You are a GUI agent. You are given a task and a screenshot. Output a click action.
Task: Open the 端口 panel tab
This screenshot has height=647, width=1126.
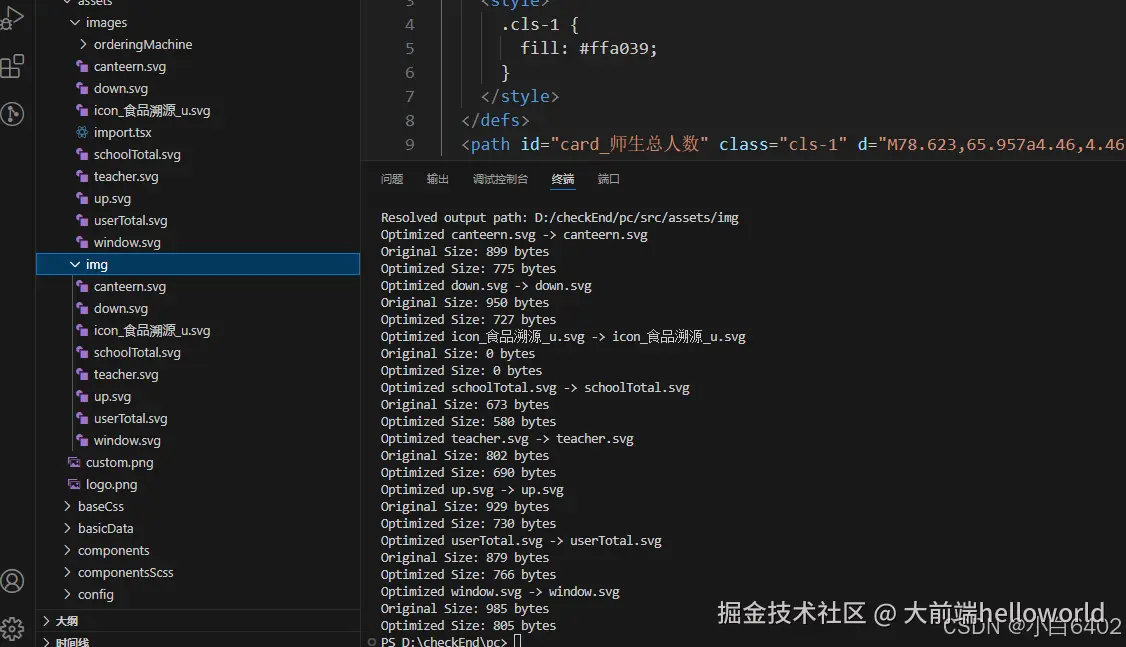609,179
